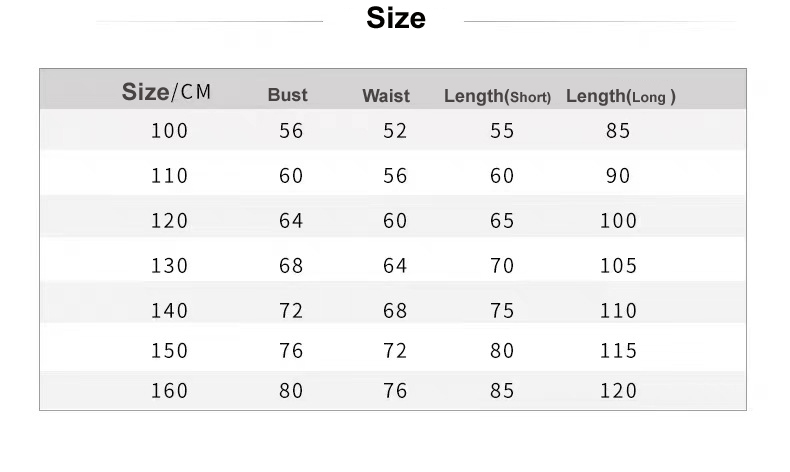The width and height of the screenshot is (790, 472).
Task: Click the Waist column header
Action: [386, 96]
